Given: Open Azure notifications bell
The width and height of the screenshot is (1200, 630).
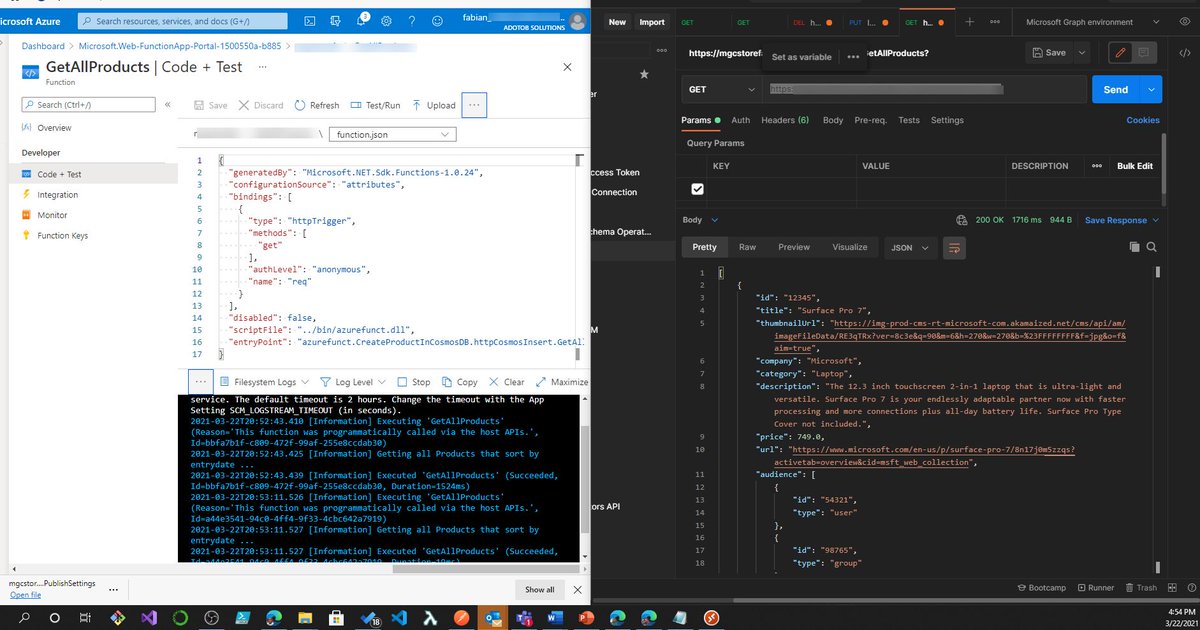Looking at the screenshot, I should coord(361,20).
